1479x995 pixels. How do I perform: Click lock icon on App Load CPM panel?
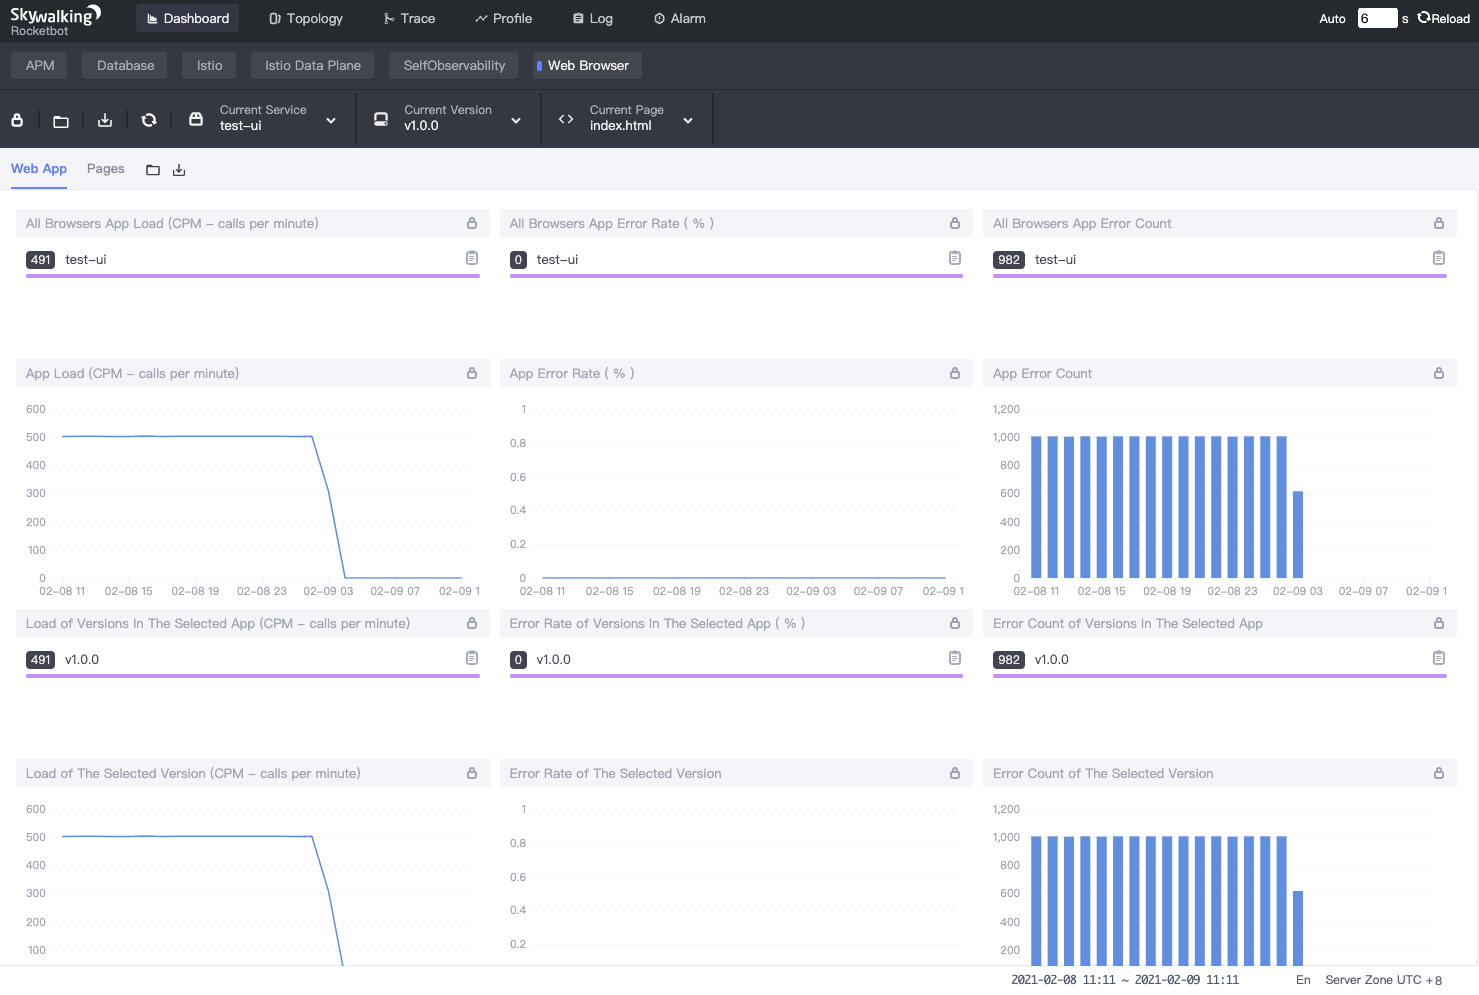click(471, 373)
